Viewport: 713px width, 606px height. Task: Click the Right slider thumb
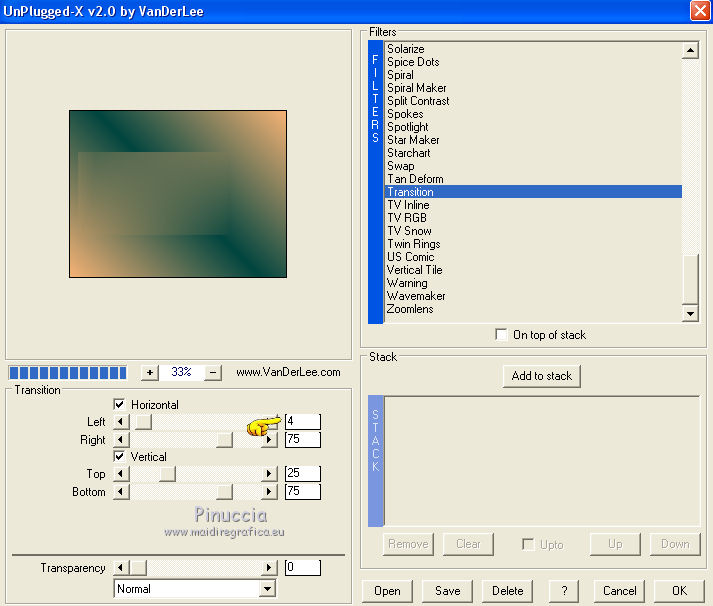click(x=224, y=440)
